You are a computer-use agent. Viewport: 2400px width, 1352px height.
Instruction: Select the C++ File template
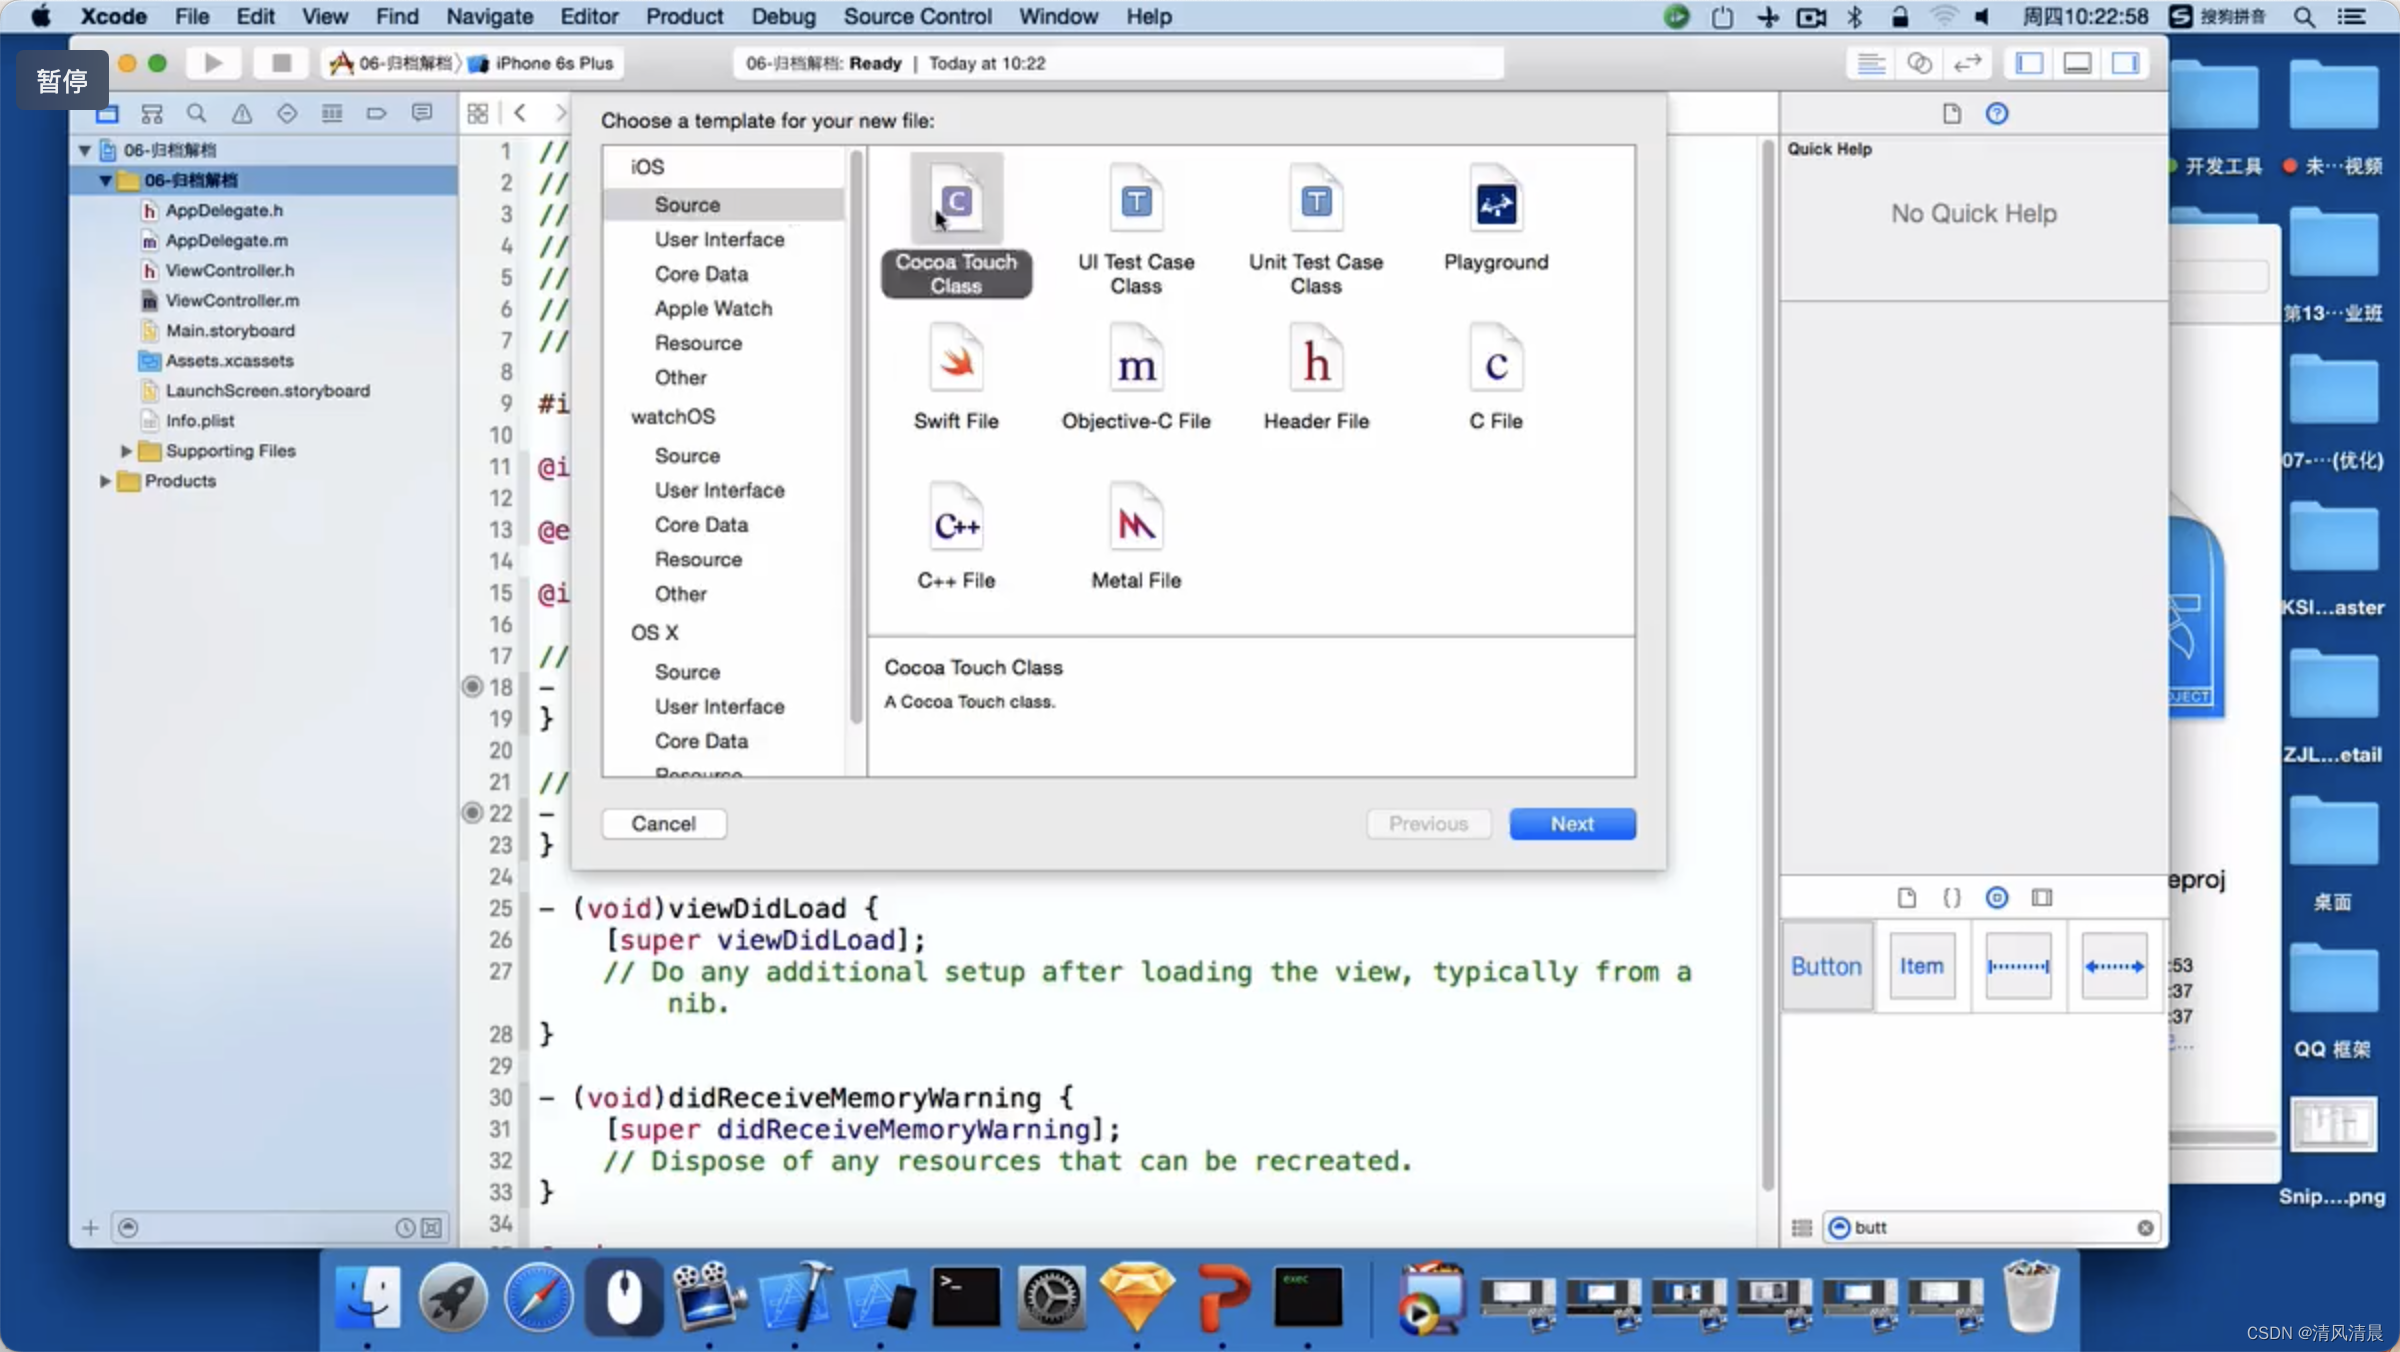coord(956,536)
